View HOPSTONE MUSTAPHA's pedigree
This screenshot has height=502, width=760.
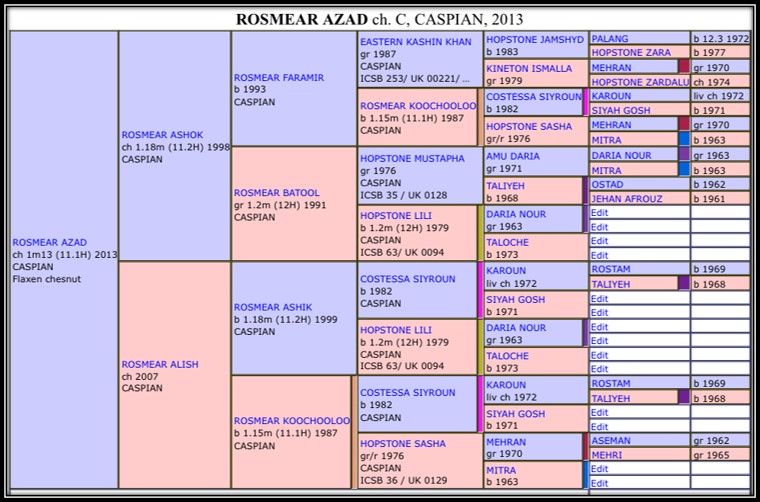[x=412, y=158]
